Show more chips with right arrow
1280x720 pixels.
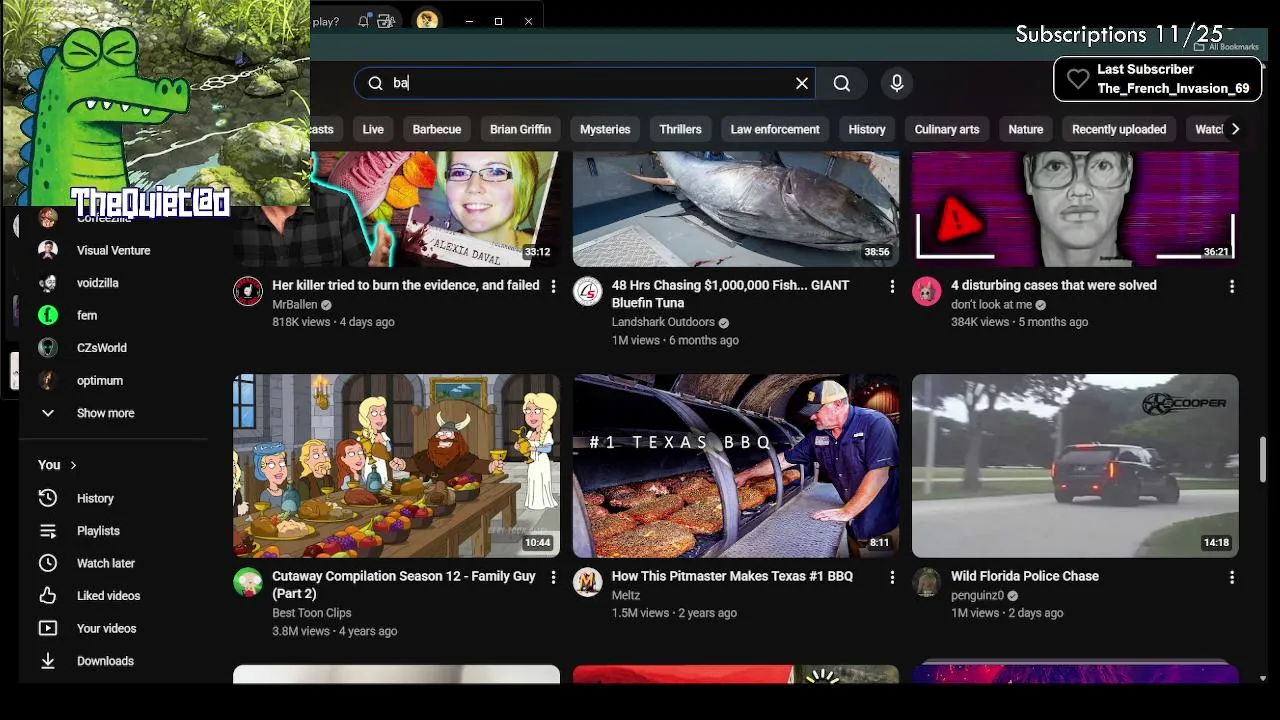click(x=1235, y=129)
